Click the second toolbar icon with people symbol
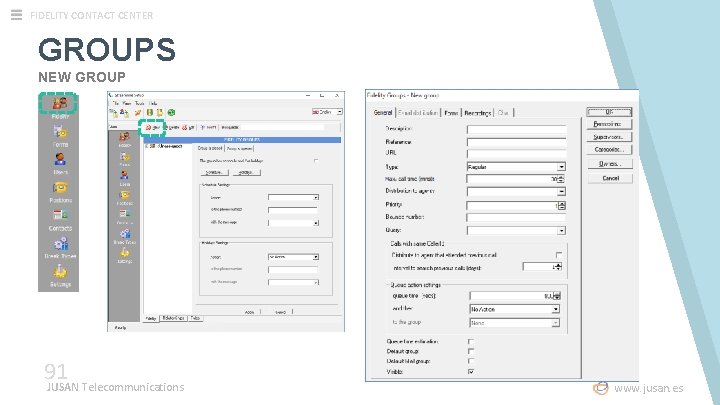Viewport: 720px width, 405px height. (x=124, y=112)
